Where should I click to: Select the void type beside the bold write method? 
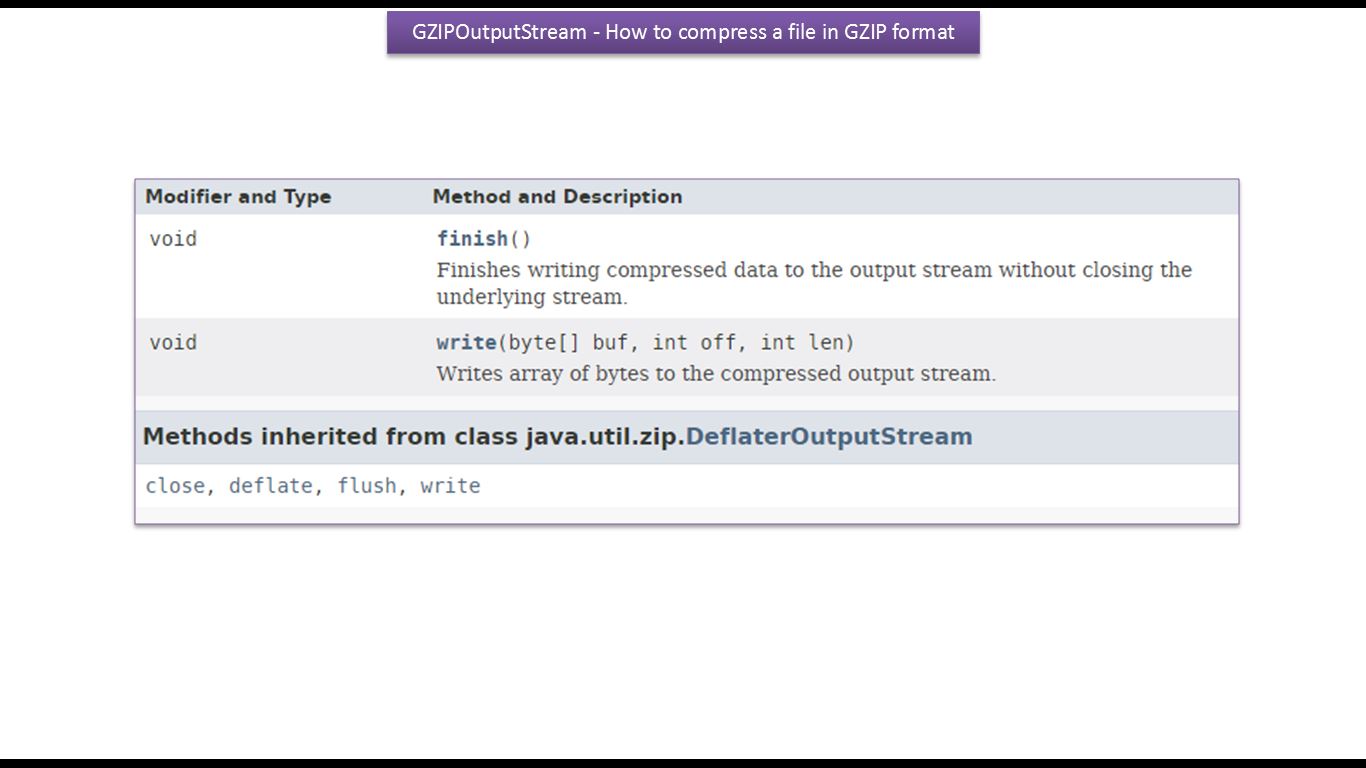pos(173,343)
